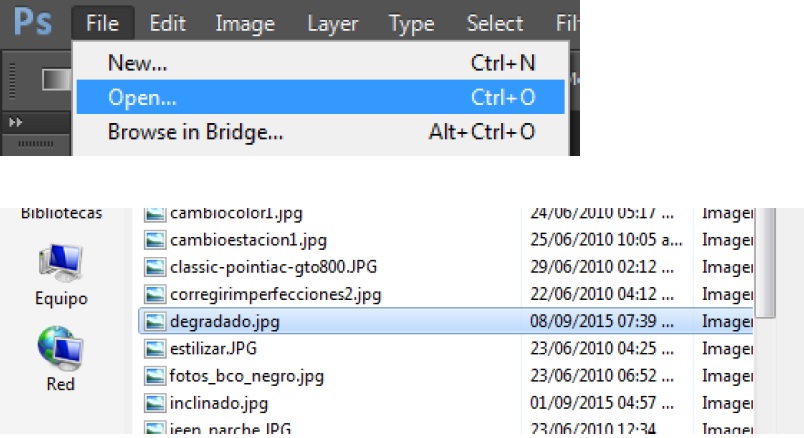
Task: Click the estilizar.JPG image file icon
Action: [154, 348]
